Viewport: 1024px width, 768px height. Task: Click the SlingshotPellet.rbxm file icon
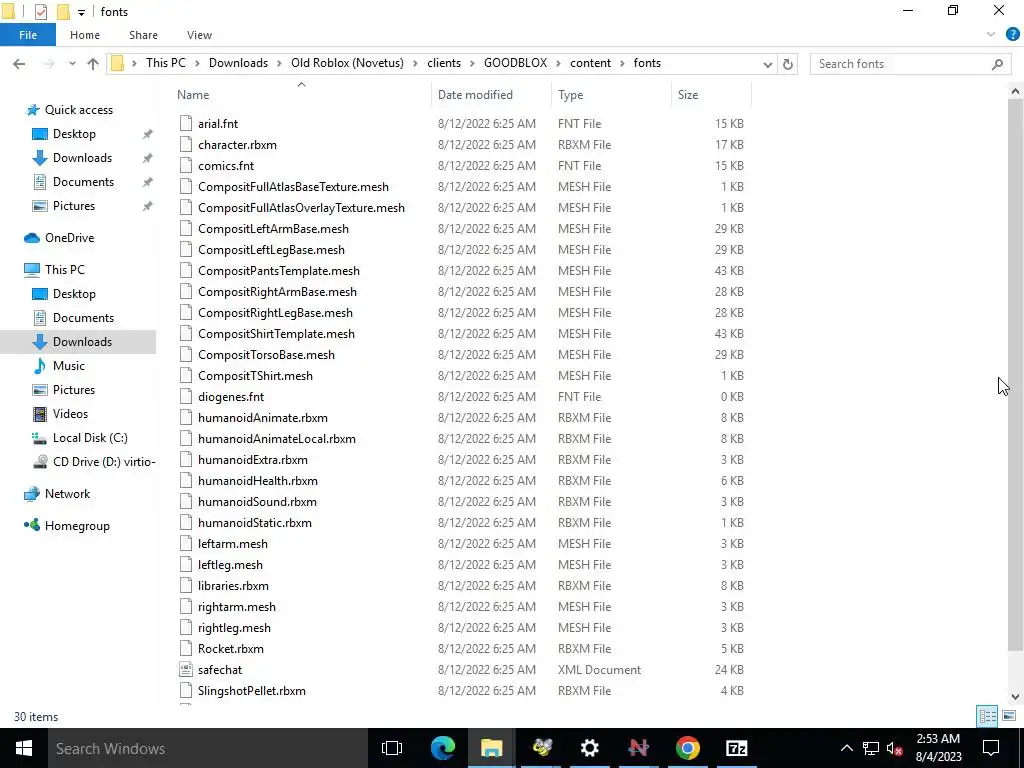click(x=185, y=690)
